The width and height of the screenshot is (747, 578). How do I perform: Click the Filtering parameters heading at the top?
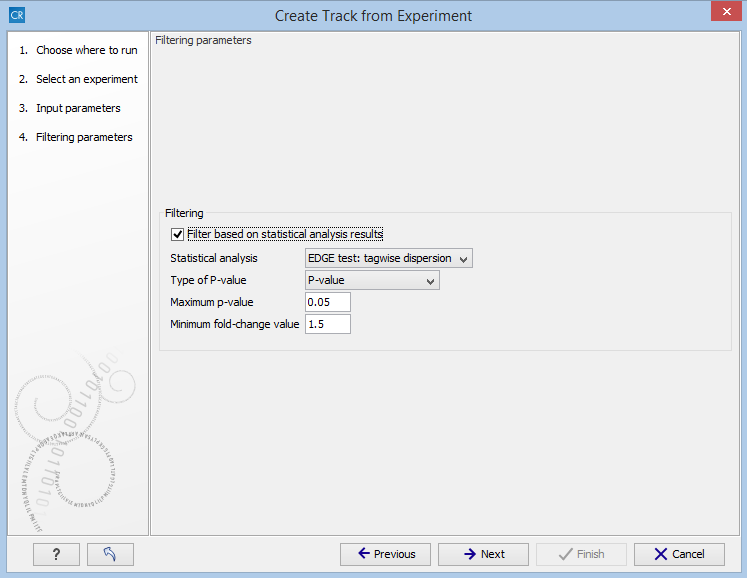coord(204,41)
